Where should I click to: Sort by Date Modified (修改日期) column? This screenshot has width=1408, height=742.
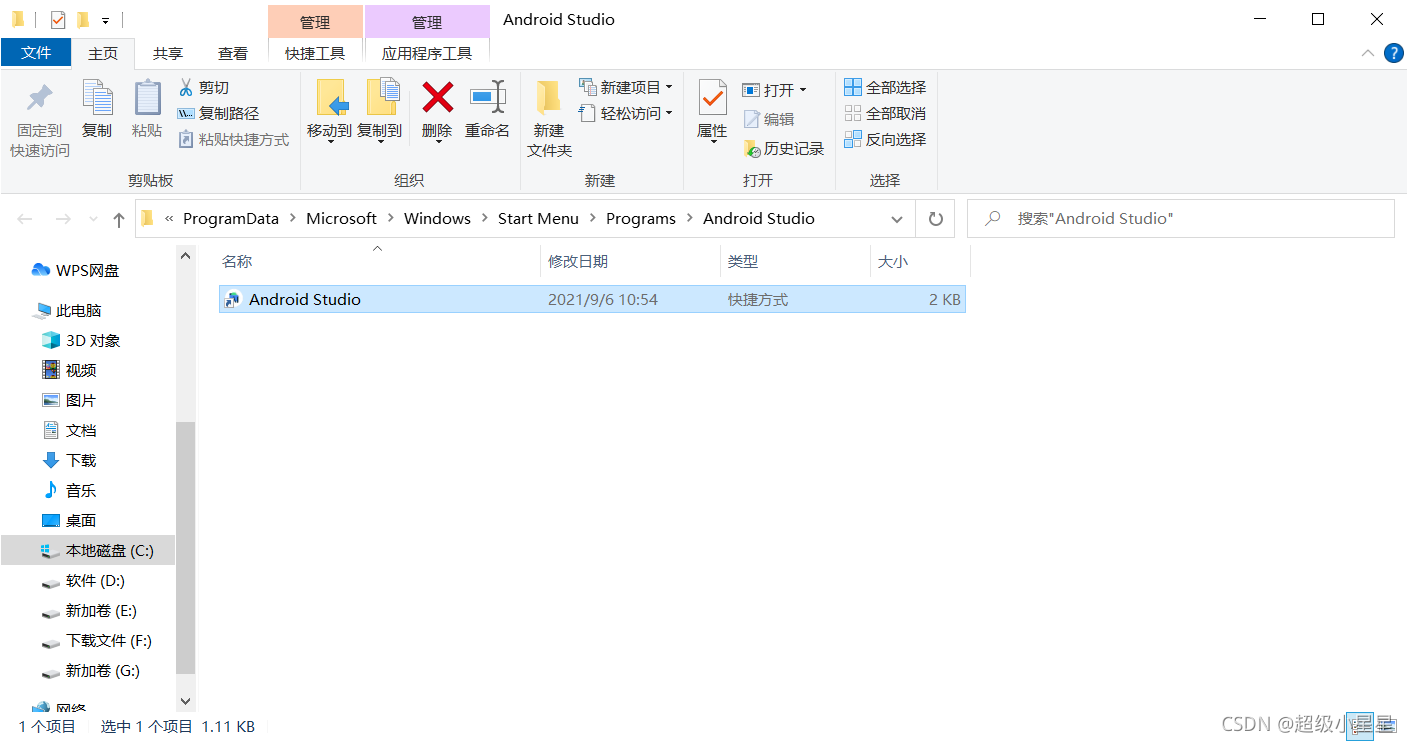pos(630,261)
